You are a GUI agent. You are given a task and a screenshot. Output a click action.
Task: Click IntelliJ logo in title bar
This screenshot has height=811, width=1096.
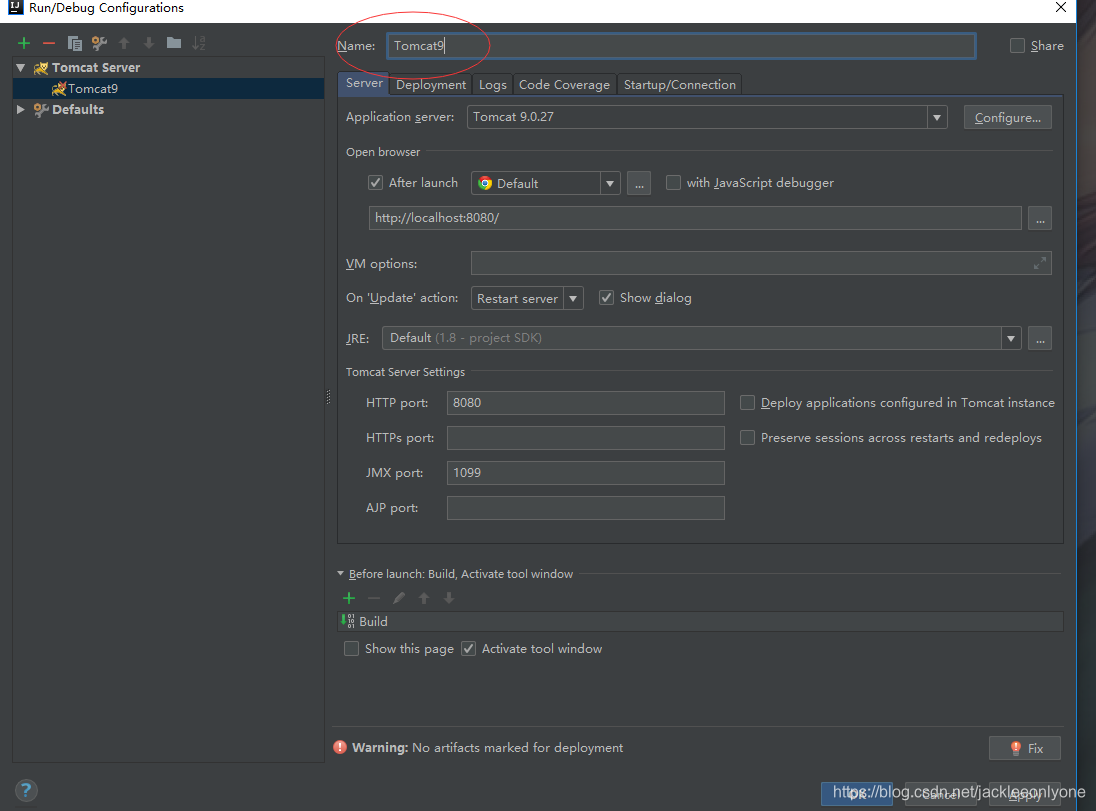click(x=15, y=8)
